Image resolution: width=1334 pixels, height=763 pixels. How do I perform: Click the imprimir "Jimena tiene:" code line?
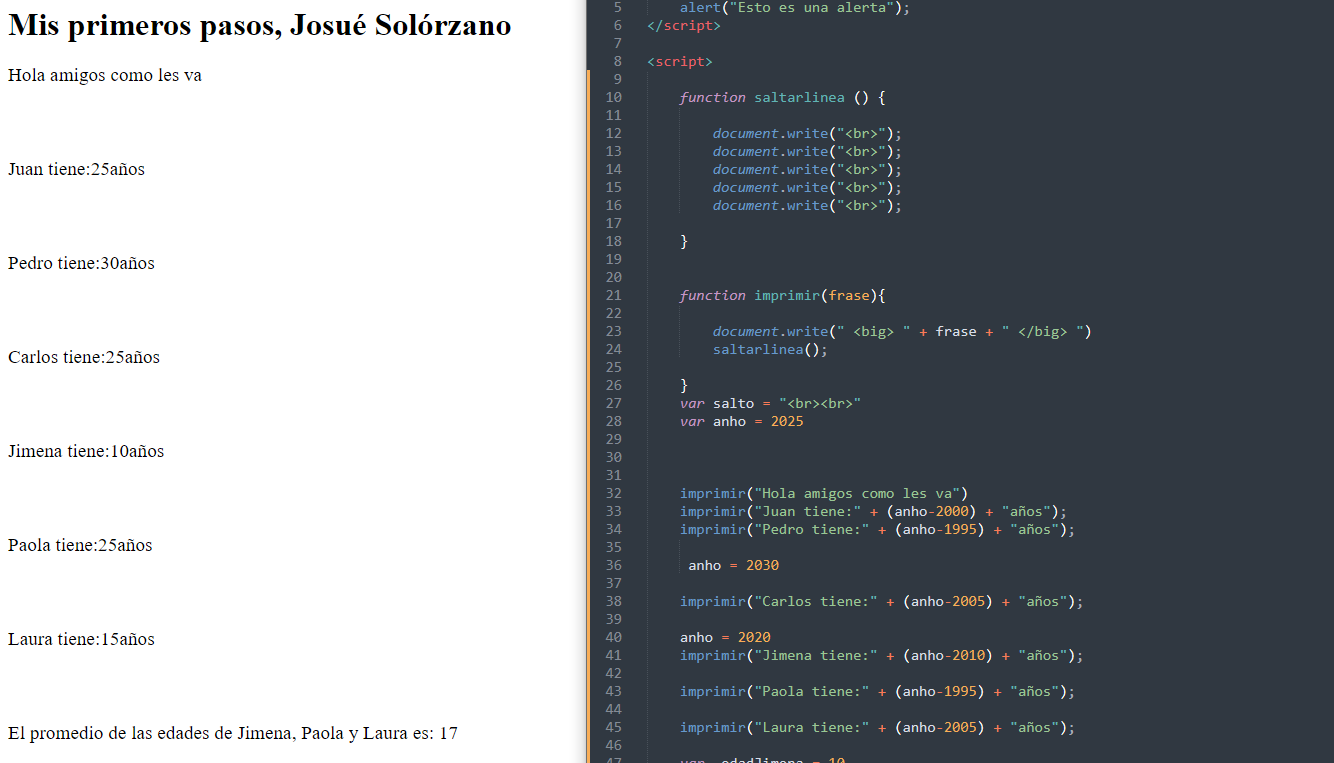pyautogui.click(x=882, y=655)
